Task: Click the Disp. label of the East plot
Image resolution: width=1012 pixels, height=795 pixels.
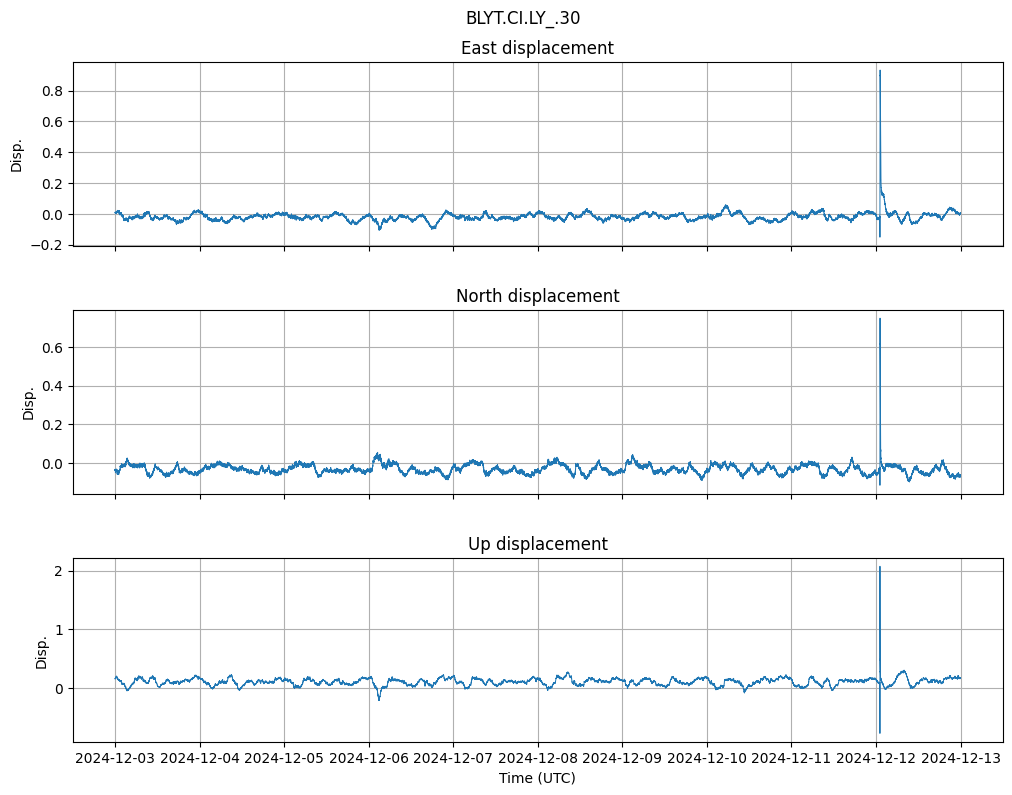Action: coord(17,154)
